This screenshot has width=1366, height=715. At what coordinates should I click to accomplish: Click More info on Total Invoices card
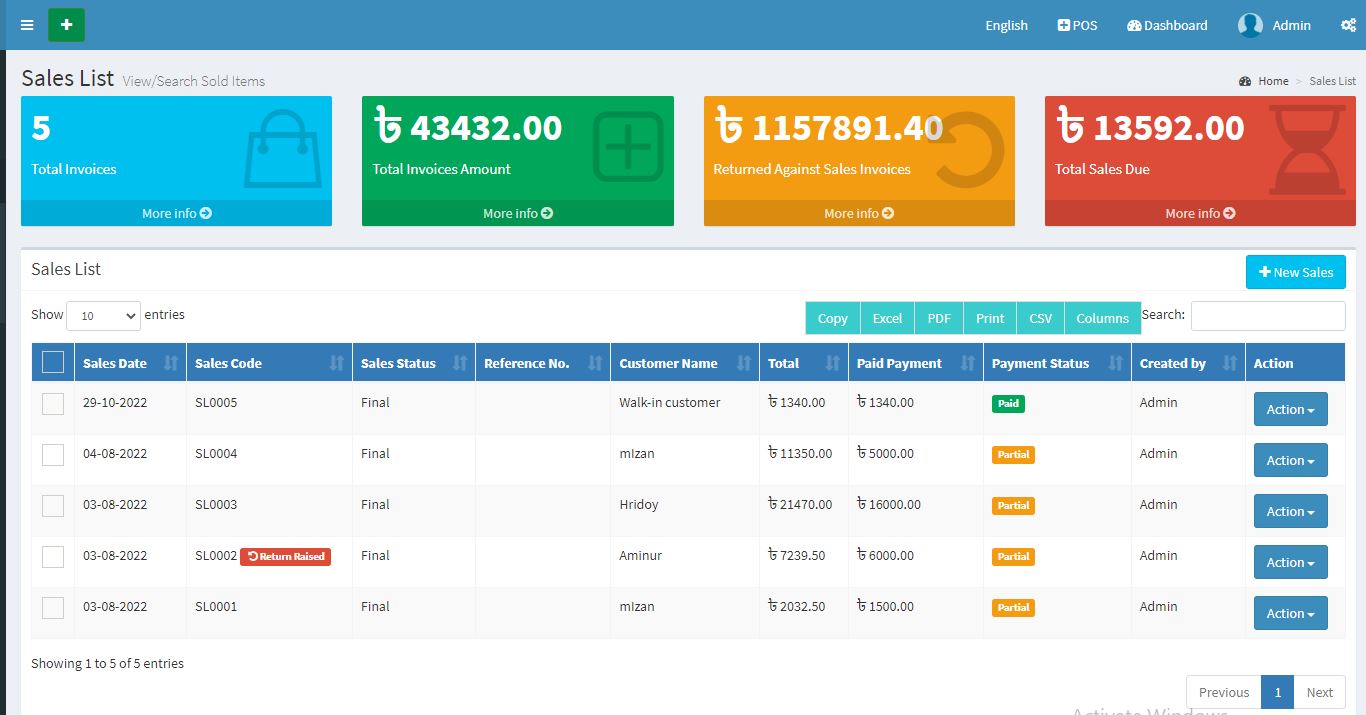click(176, 213)
